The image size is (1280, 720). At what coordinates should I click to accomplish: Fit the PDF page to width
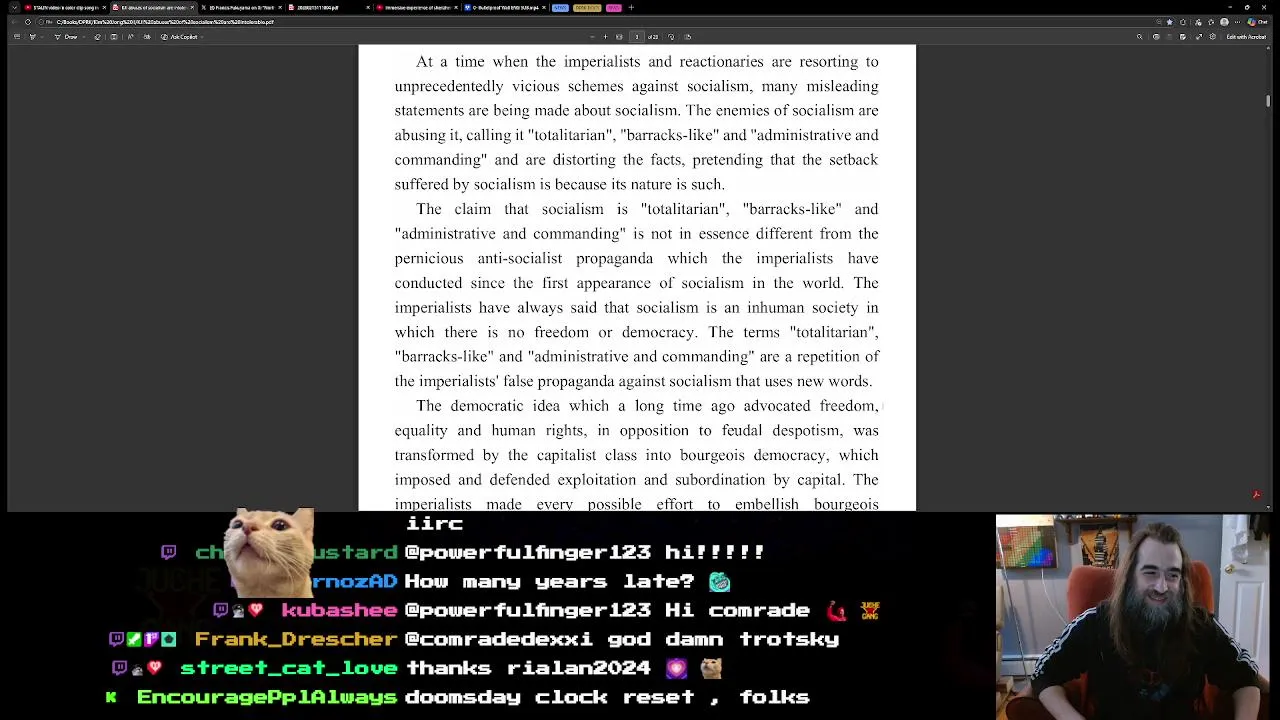click(x=619, y=37)
